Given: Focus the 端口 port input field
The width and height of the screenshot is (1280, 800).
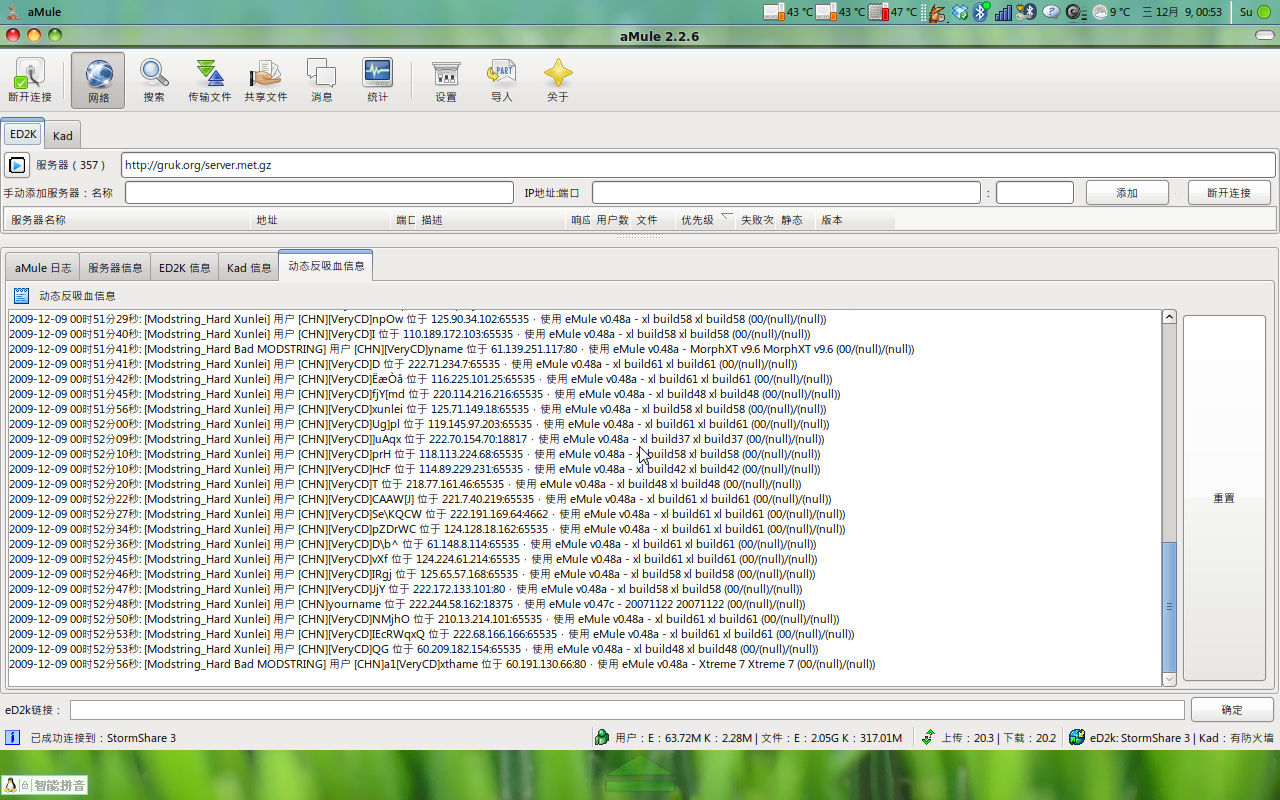Looking at the screenshot, I should tap(1034, 193).
